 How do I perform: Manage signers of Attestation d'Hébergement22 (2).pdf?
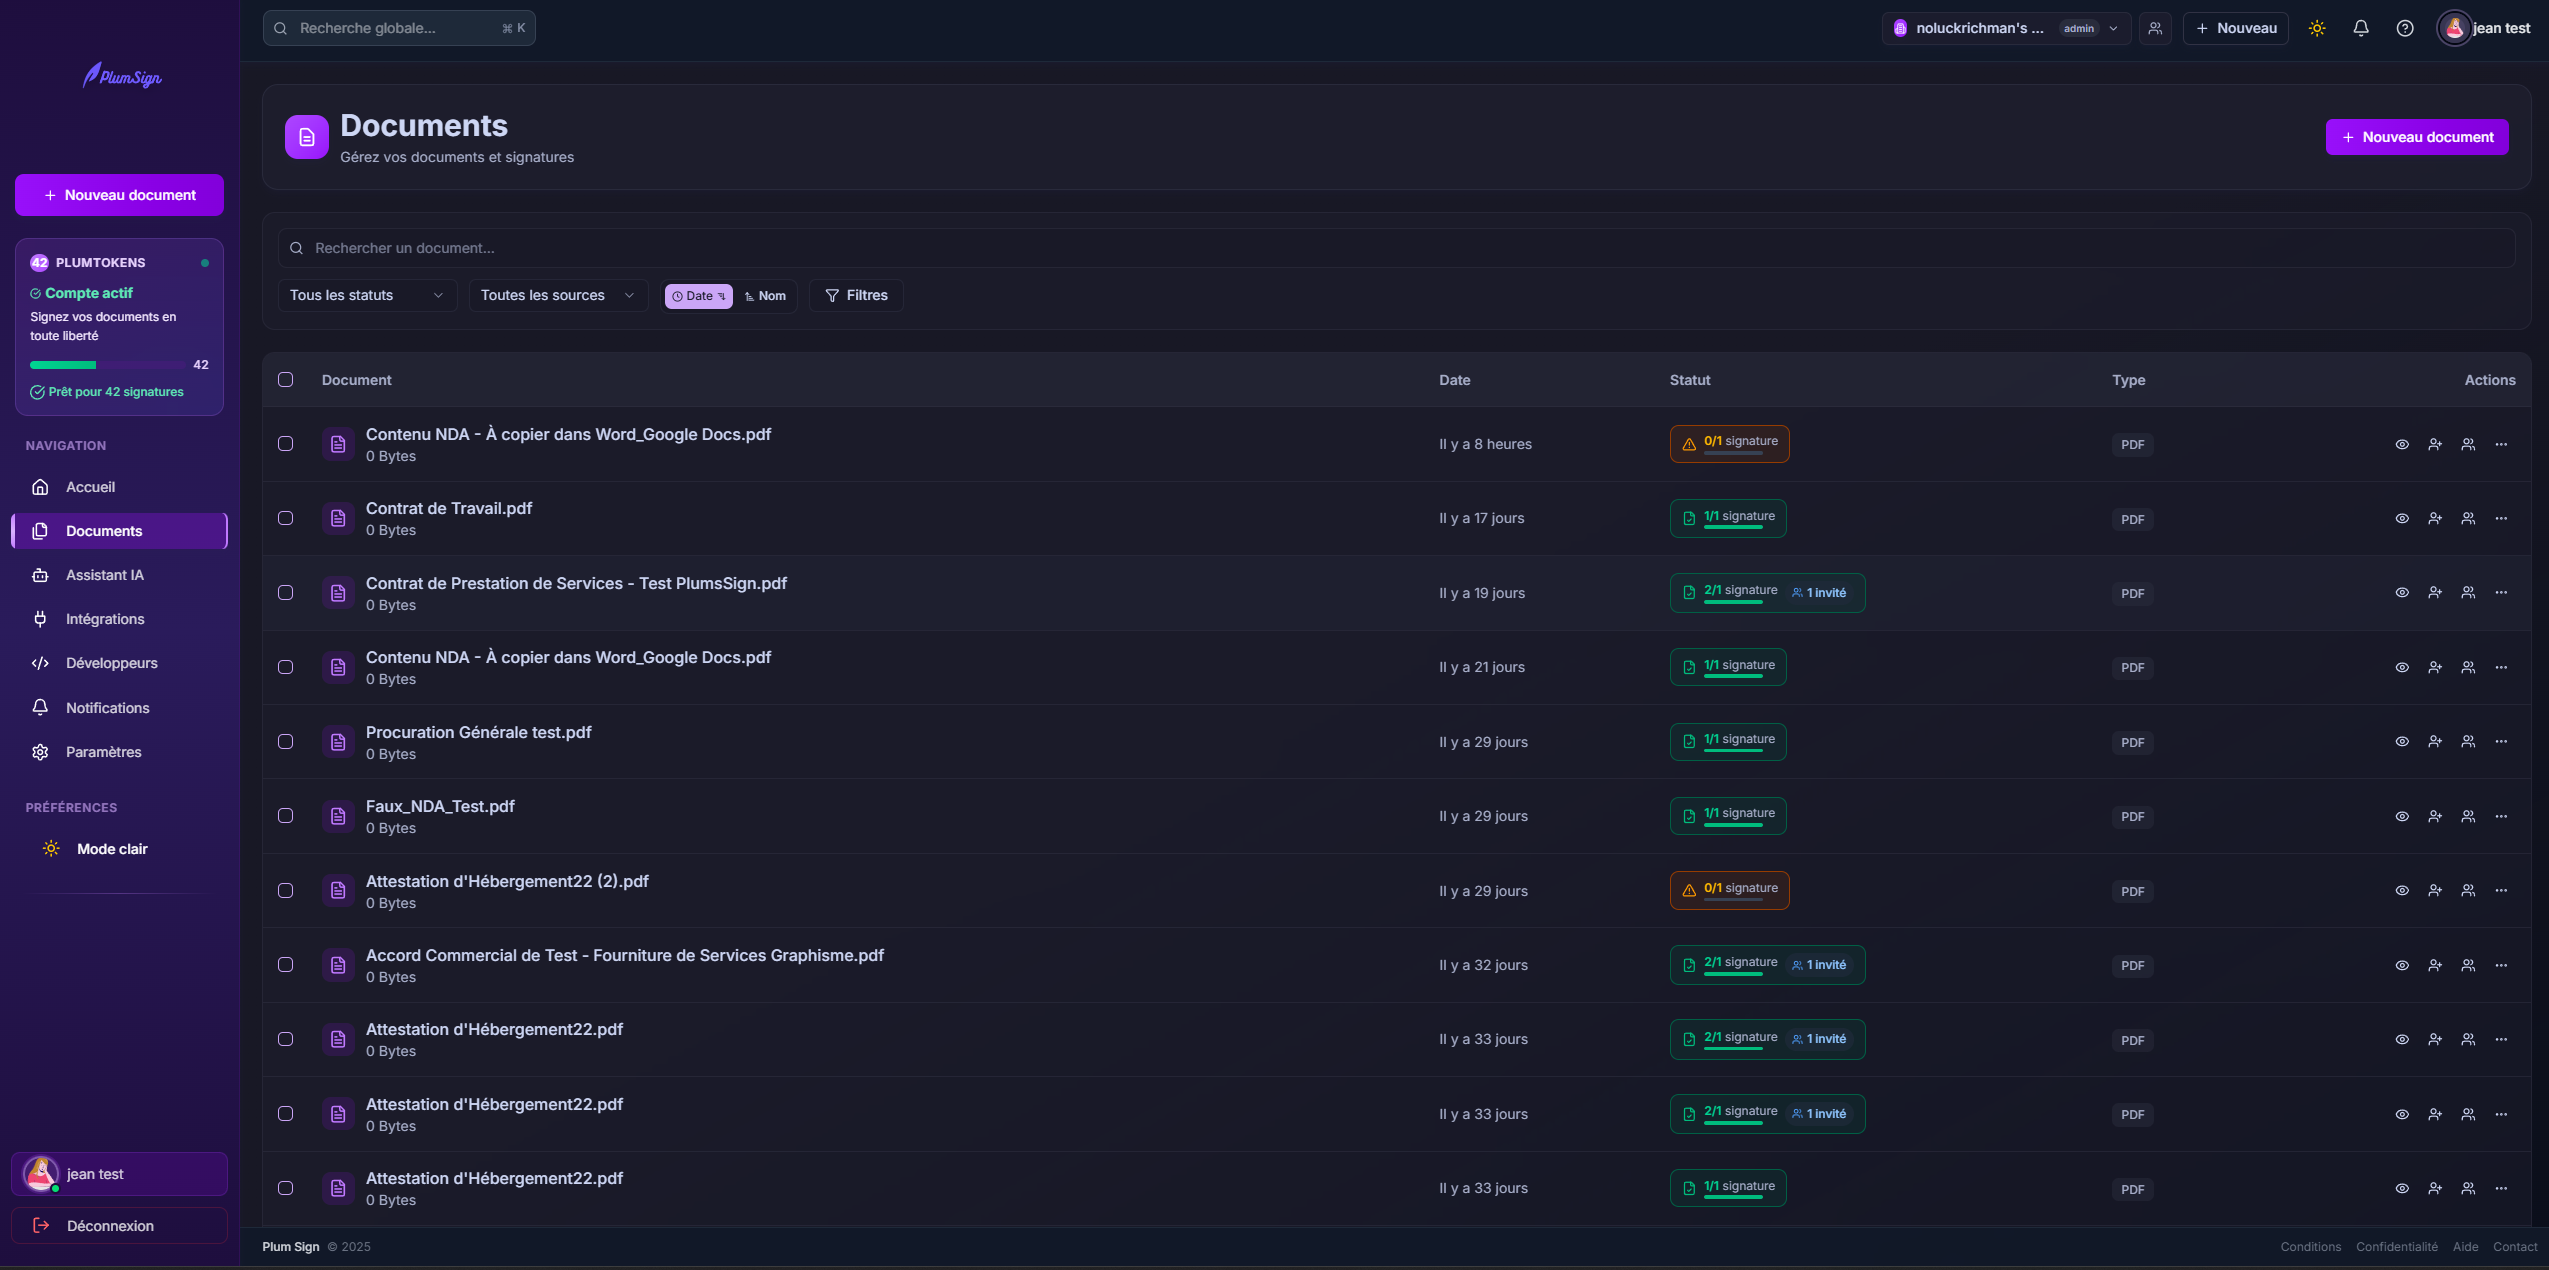(2468, 891)
